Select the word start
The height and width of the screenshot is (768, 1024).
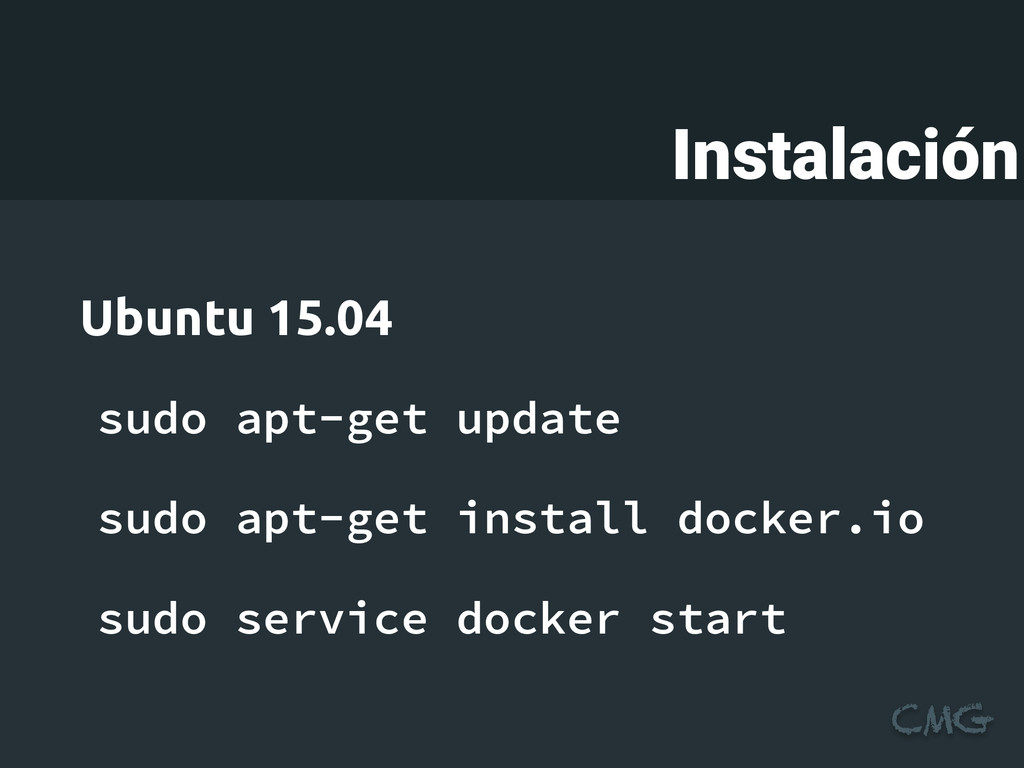point(718,620)
